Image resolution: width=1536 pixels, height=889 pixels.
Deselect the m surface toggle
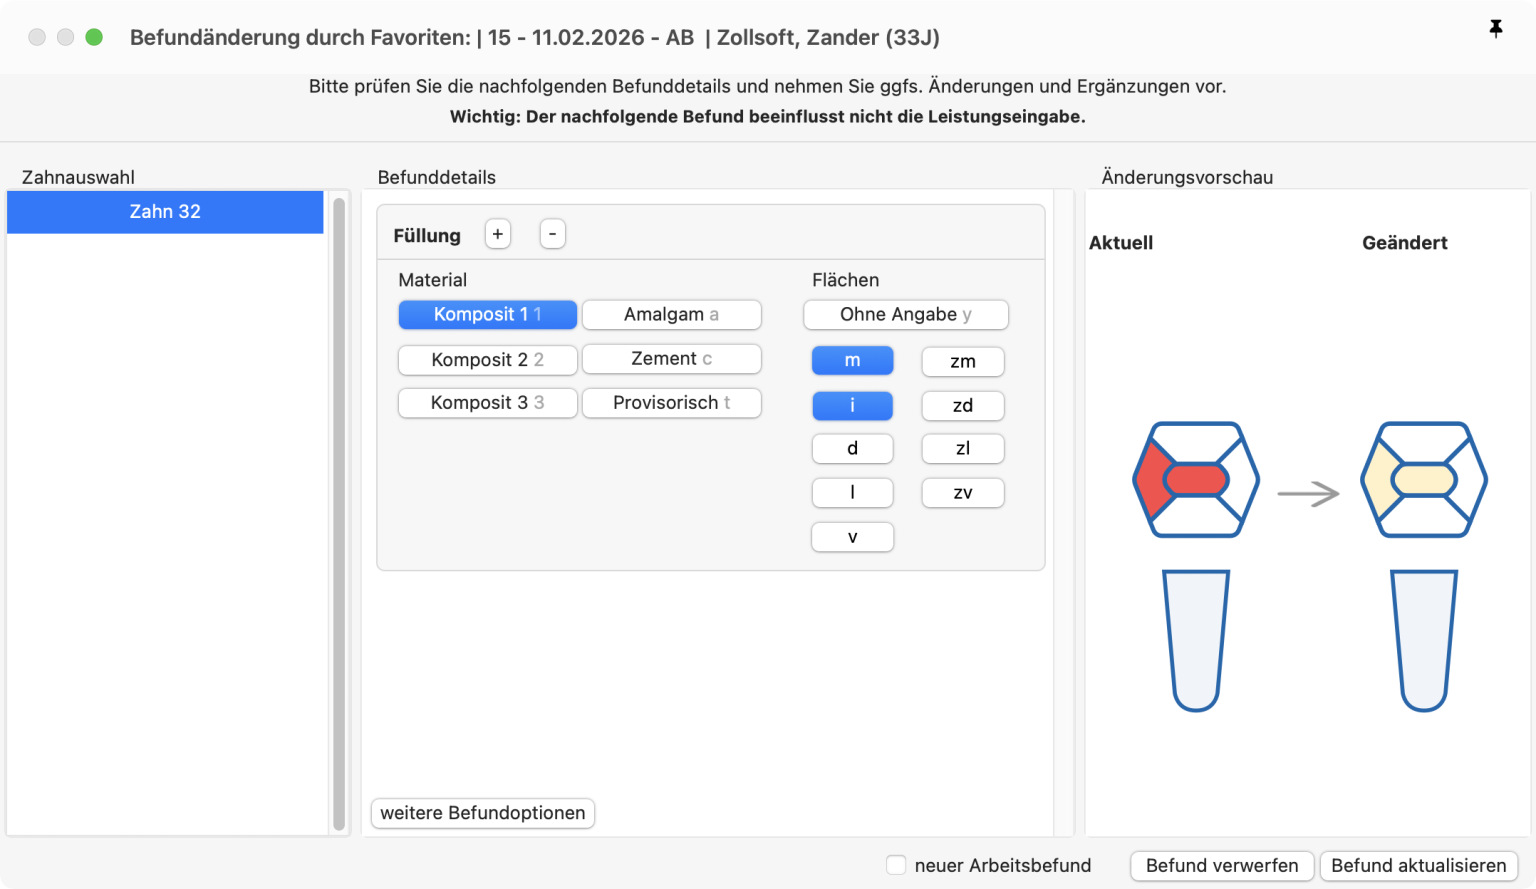(x=852, y=361)
